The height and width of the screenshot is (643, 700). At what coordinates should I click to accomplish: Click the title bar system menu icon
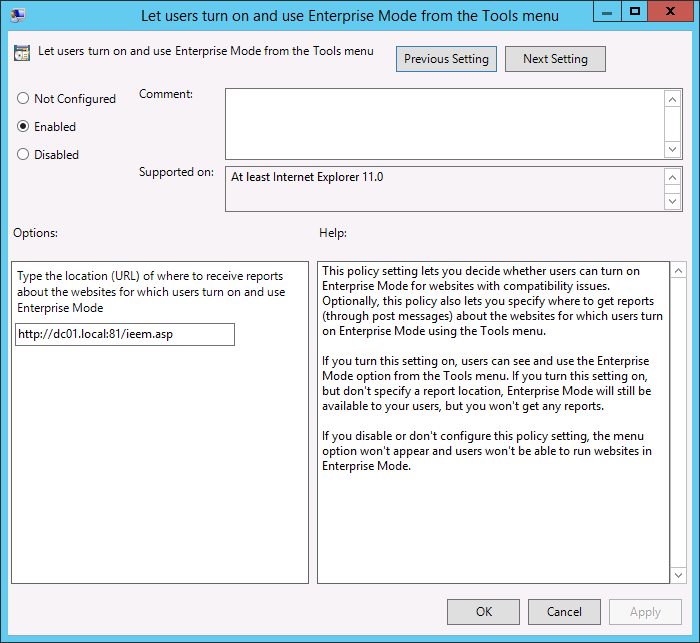[x=17, y=15]
